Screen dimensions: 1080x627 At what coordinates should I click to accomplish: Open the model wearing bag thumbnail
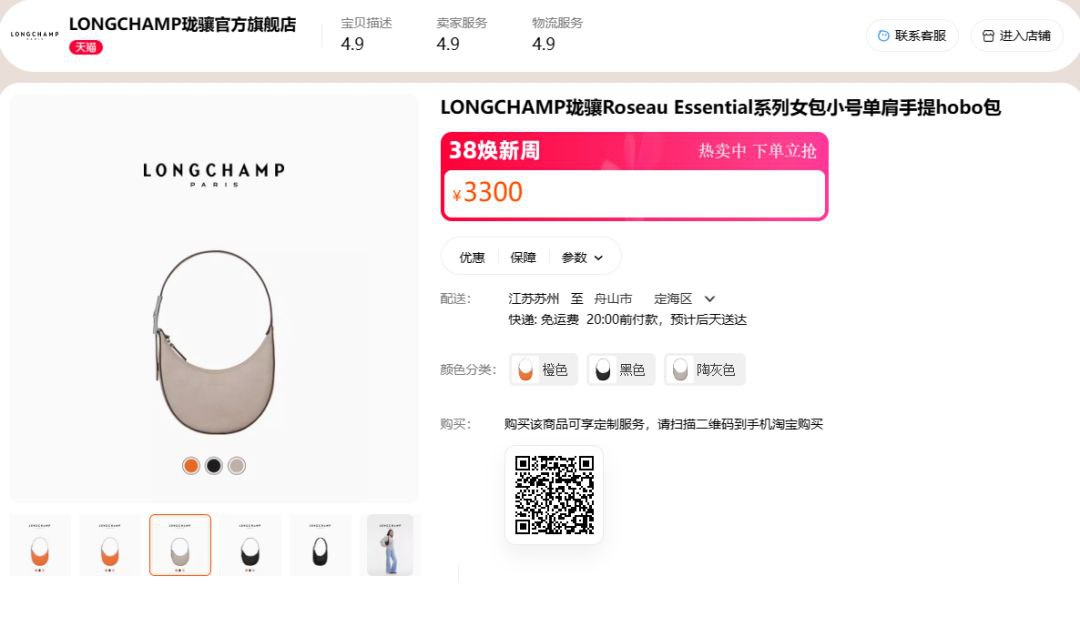click(390, 545)
